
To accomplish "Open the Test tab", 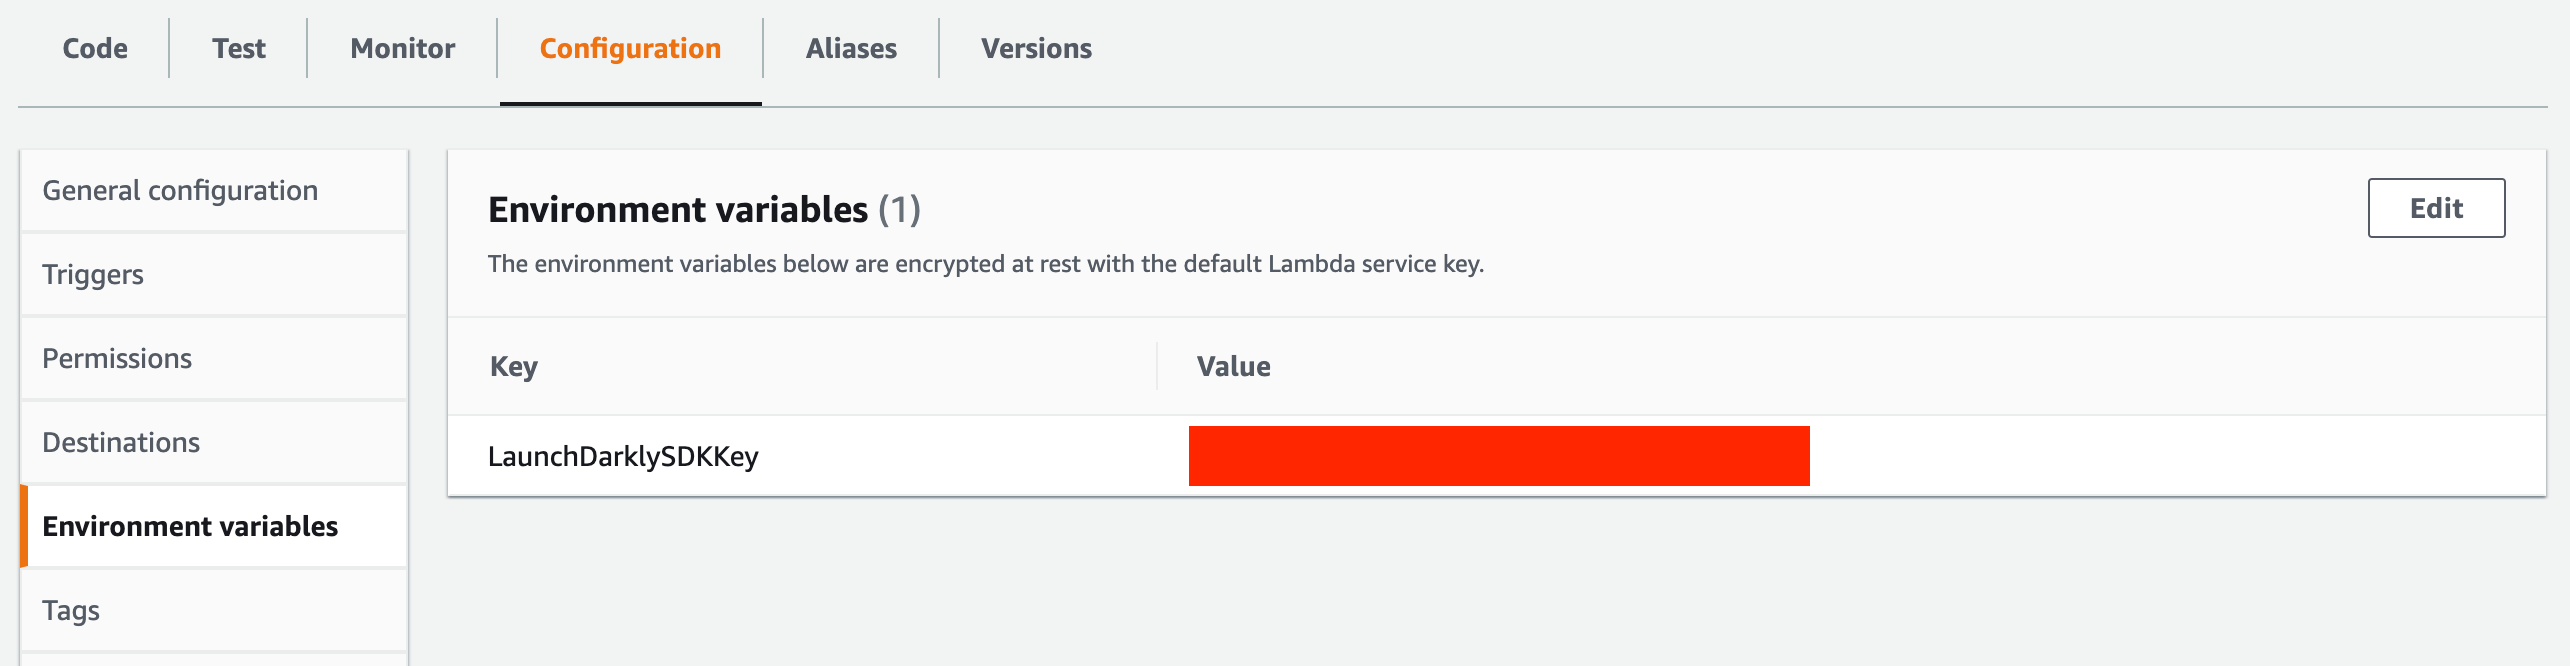I will tap(238, 48).
